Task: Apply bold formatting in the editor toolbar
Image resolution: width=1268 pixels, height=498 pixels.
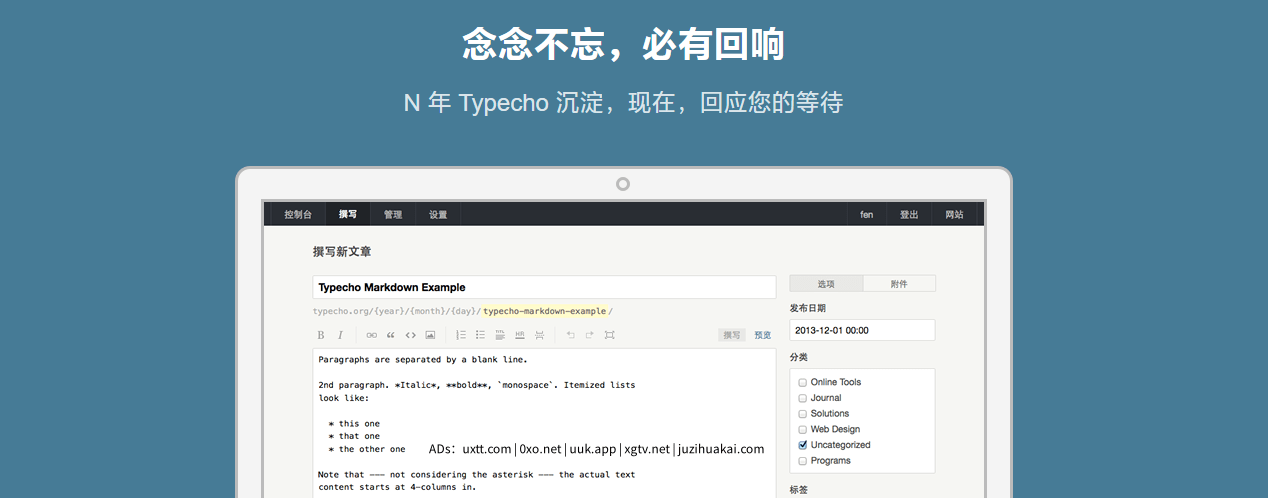Action: coord(321,335)
